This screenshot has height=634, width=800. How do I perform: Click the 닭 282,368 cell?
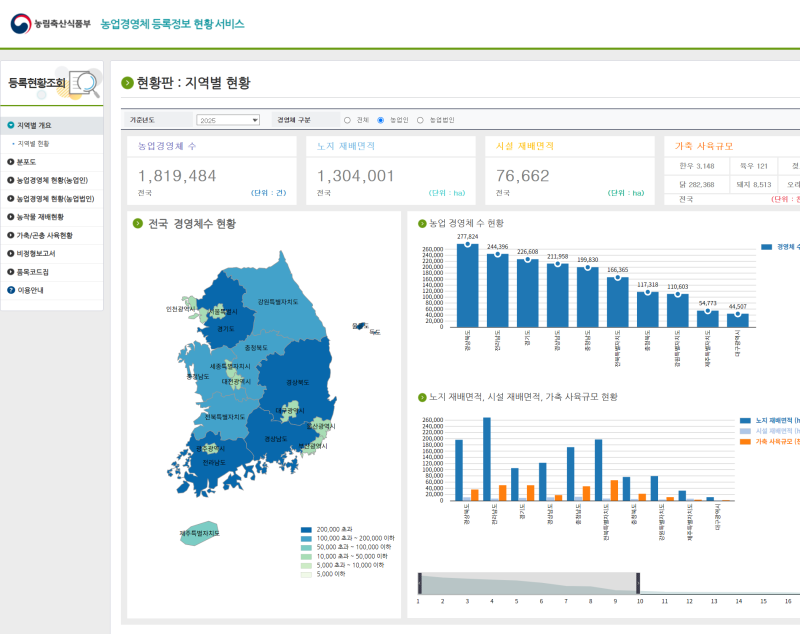point(696,185)
